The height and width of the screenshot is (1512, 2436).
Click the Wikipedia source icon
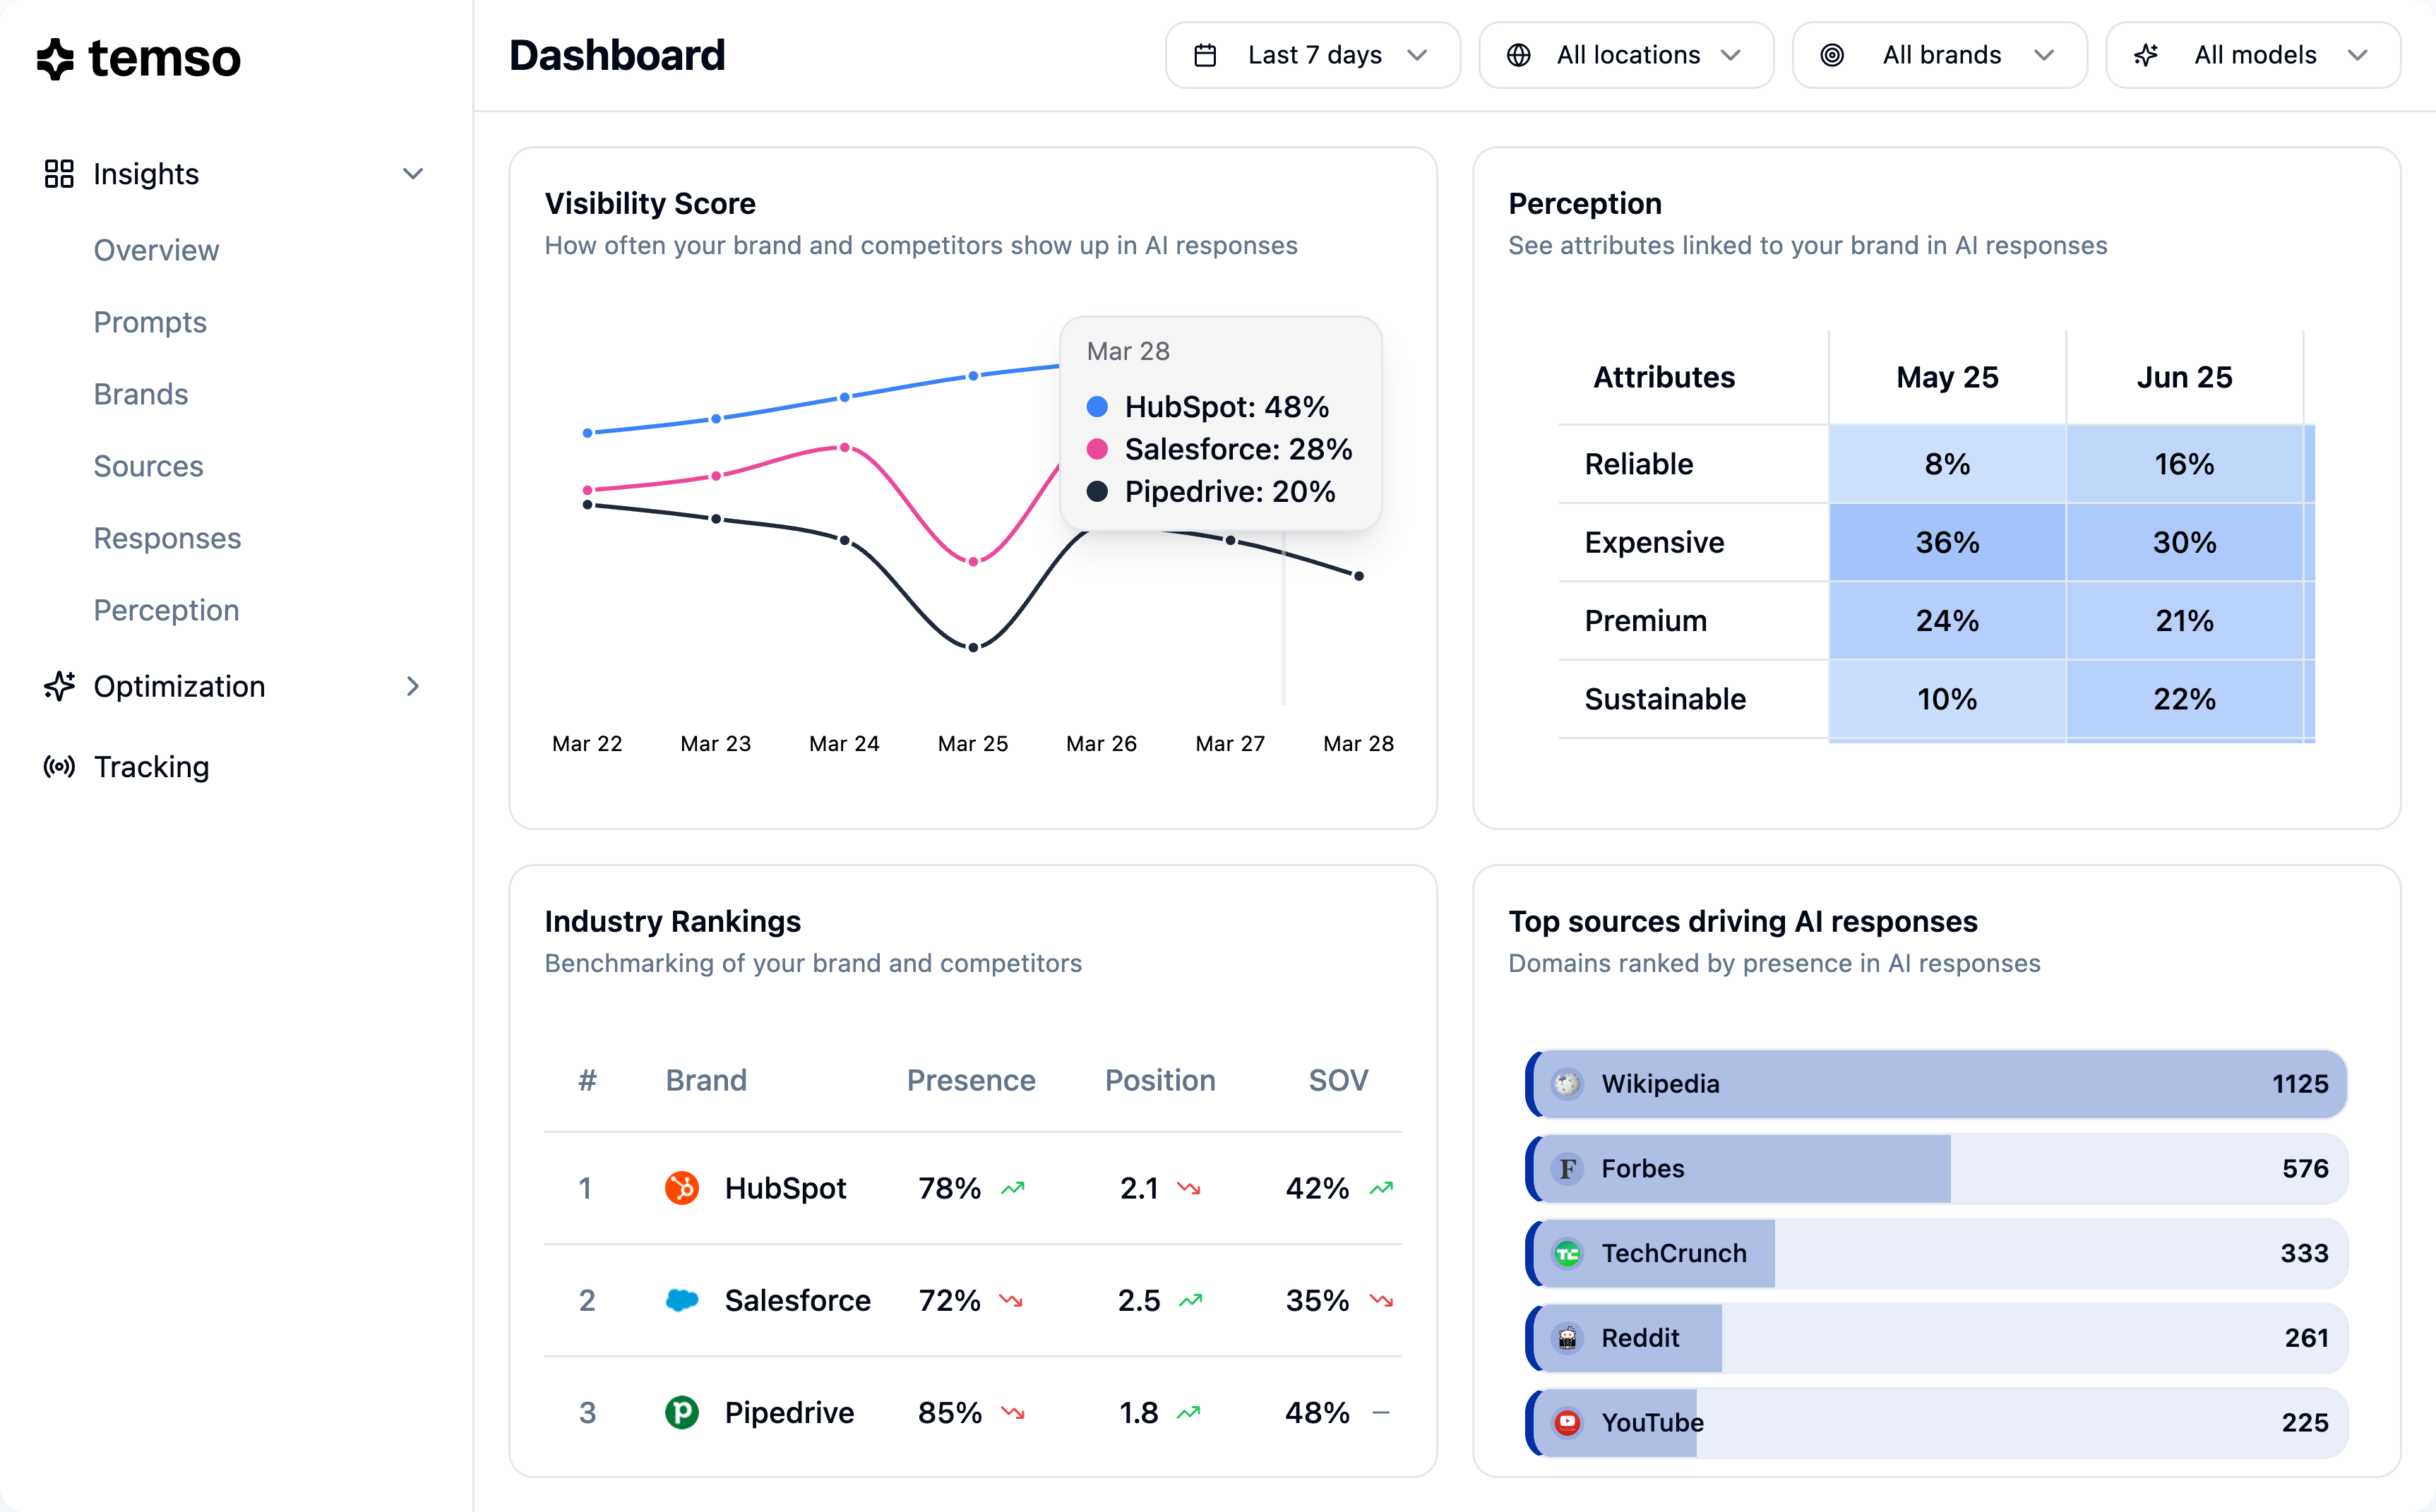click(x=1567, y=1084)
